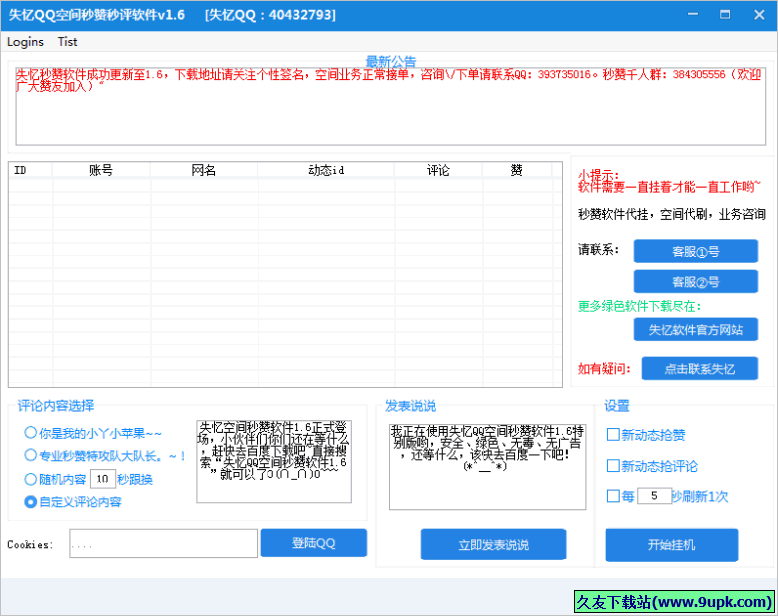Click inside the custom comment text box
The width and height of the screenshot is (778, 616).
(274, 461)
